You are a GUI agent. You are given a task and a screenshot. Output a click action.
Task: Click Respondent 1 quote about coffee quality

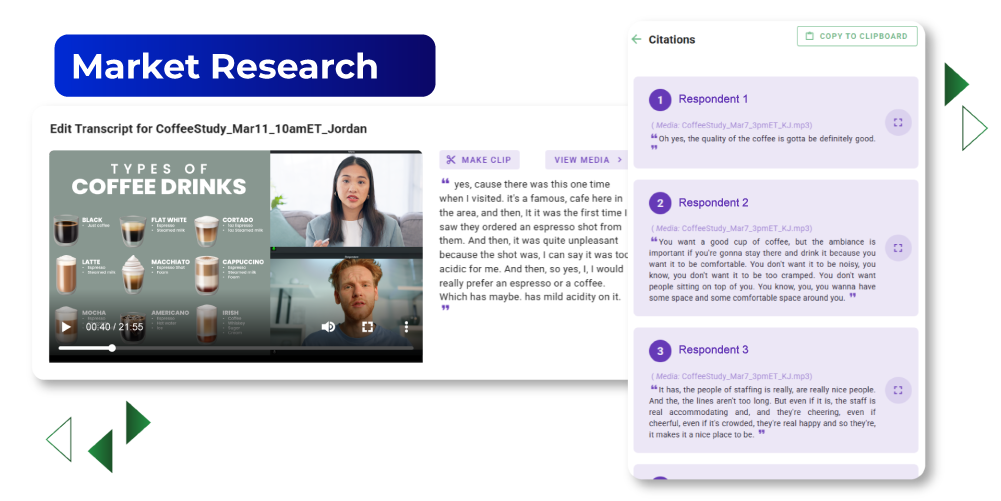[763, 142]
